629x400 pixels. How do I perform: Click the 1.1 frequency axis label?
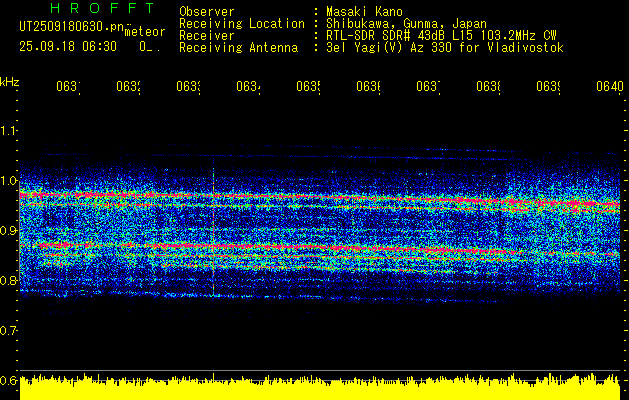pyautogui.click(x=8, y=130)
